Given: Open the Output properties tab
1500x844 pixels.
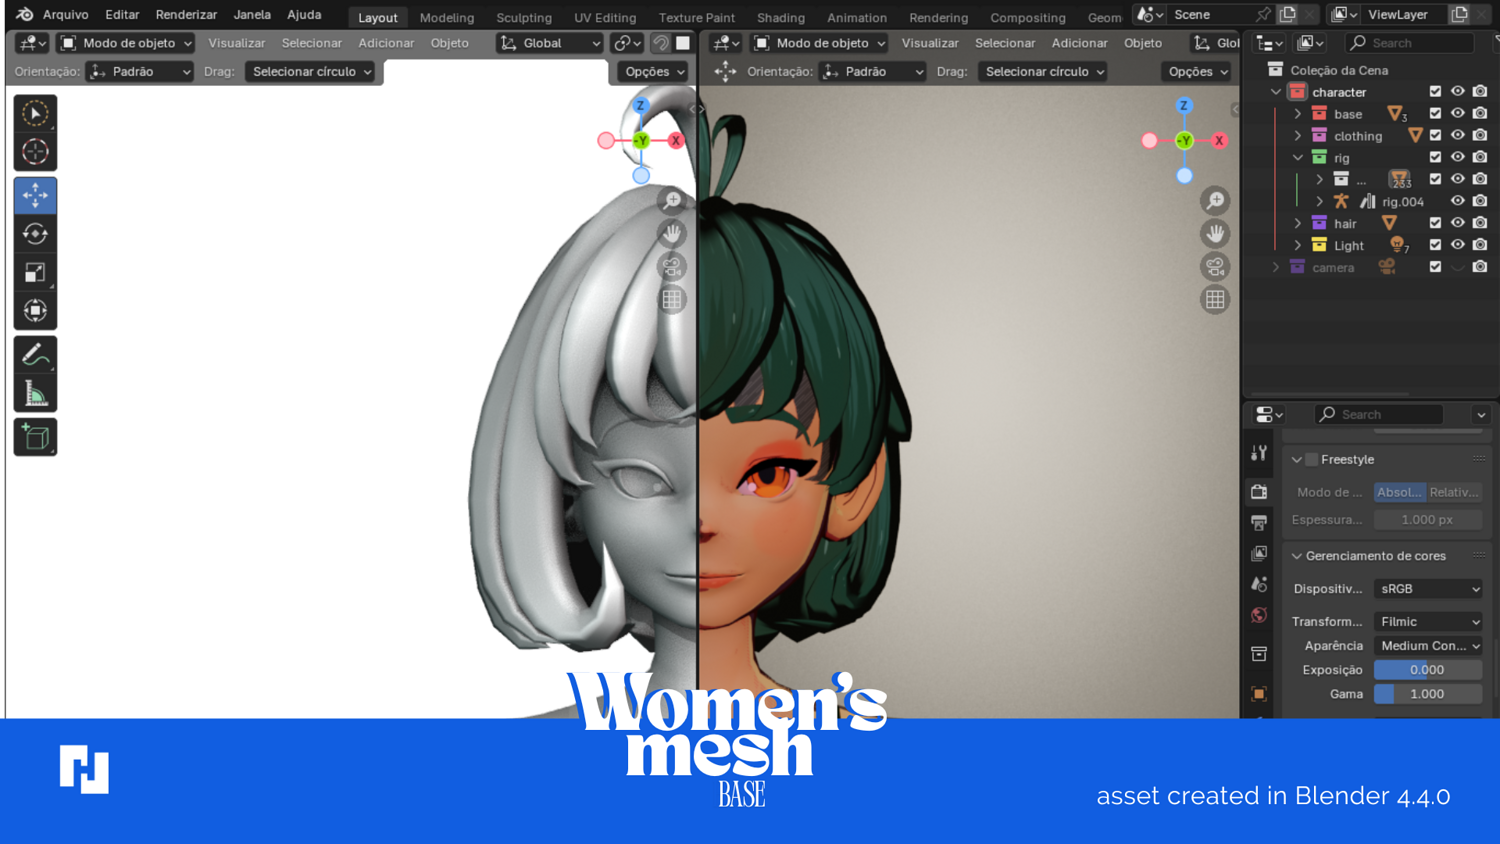Looking at the screenshot, I should tap(1259, 523).
